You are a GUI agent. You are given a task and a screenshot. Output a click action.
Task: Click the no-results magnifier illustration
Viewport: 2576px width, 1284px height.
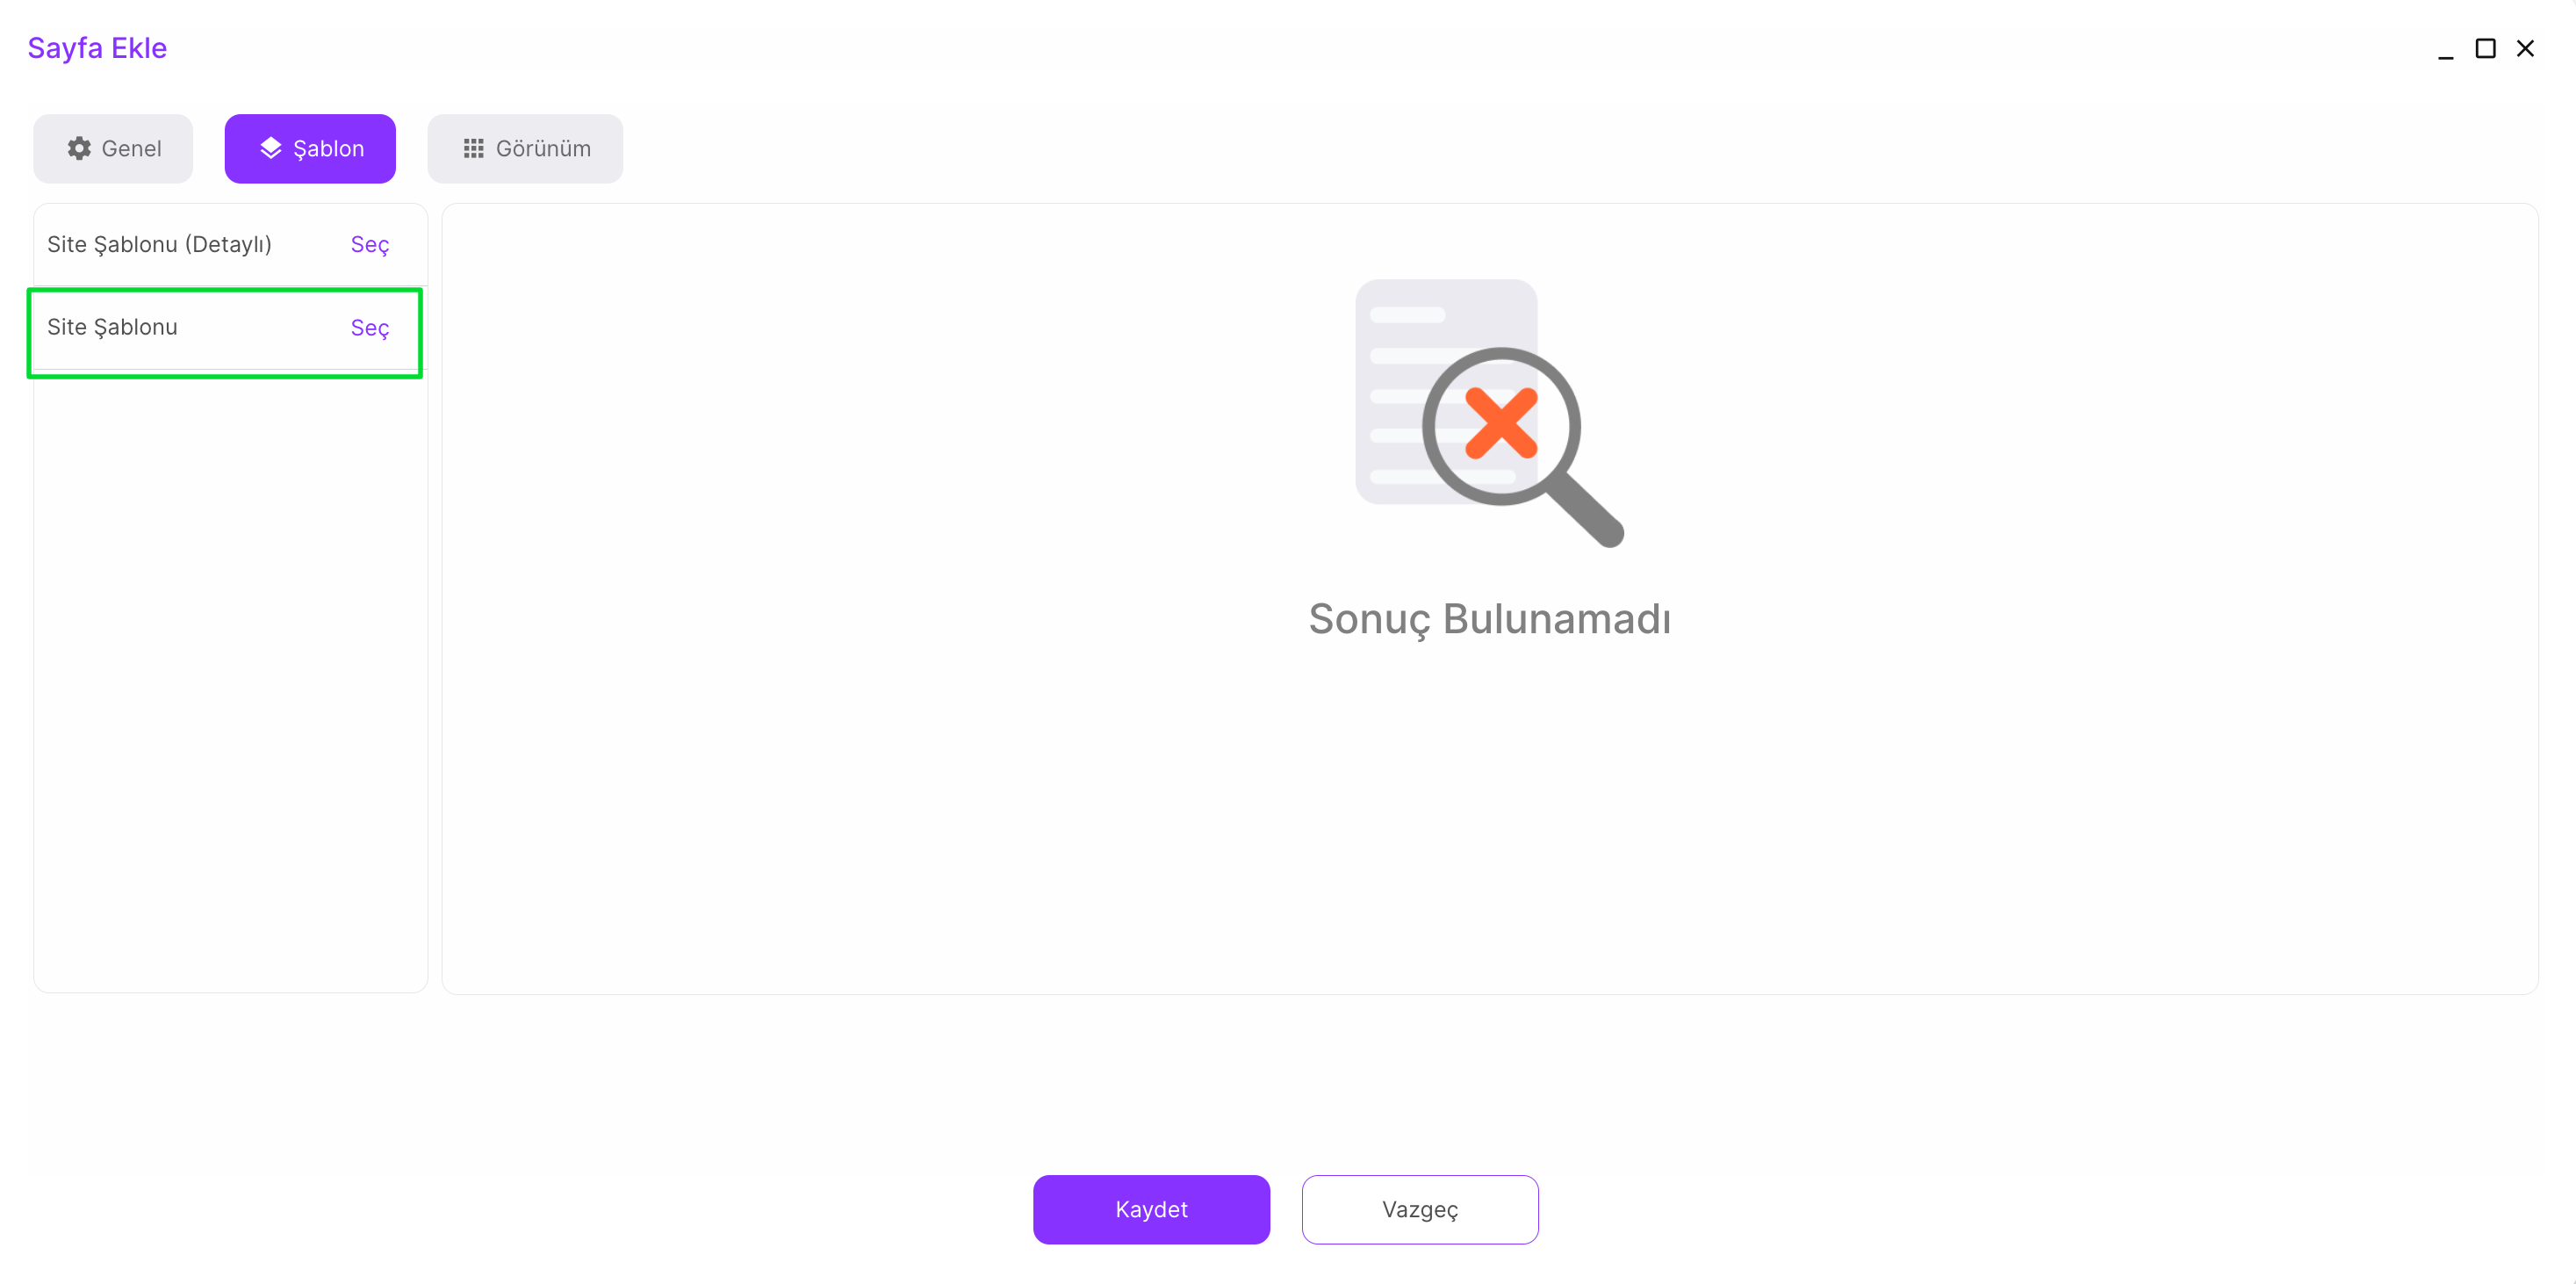(x=1488, y=412)
